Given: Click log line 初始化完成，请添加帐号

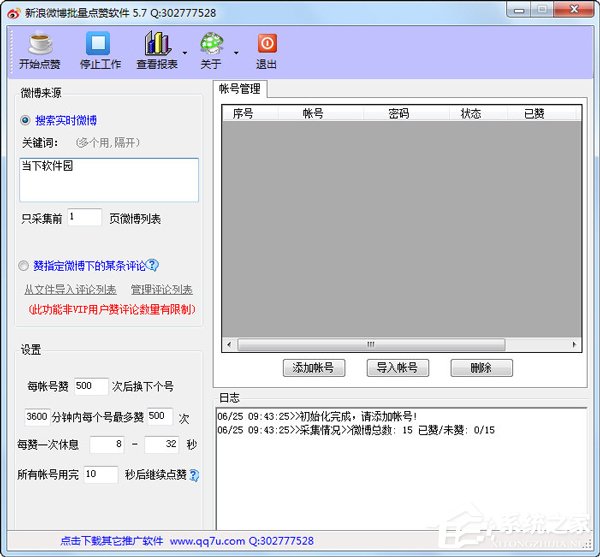Looking at the screenshot, I should 317,416.
